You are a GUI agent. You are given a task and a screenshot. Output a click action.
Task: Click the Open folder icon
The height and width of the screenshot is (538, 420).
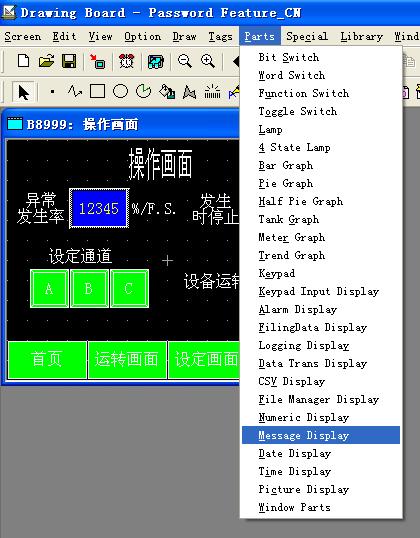46,61
